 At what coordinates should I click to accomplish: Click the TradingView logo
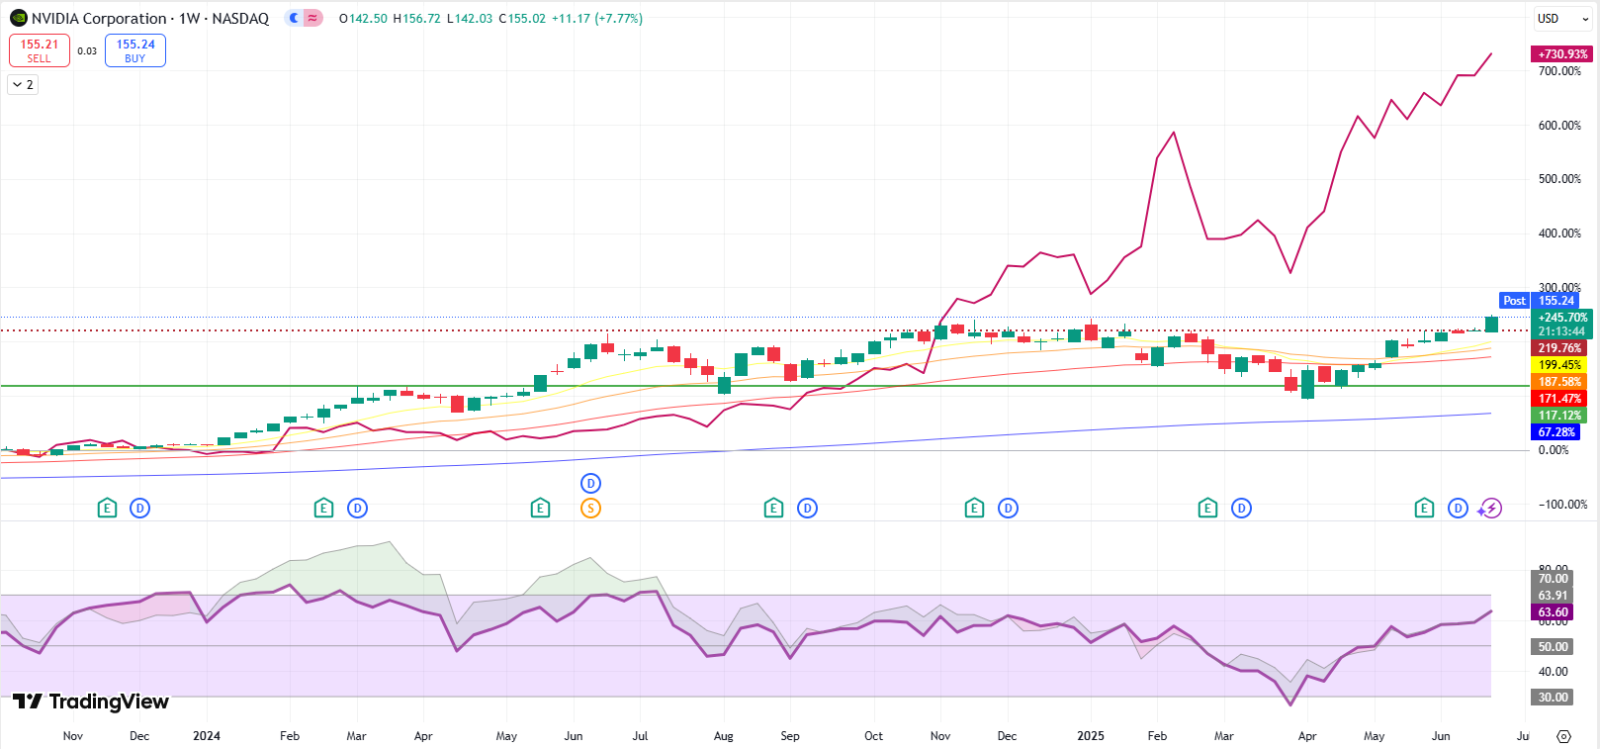click(x=91, y=701)
